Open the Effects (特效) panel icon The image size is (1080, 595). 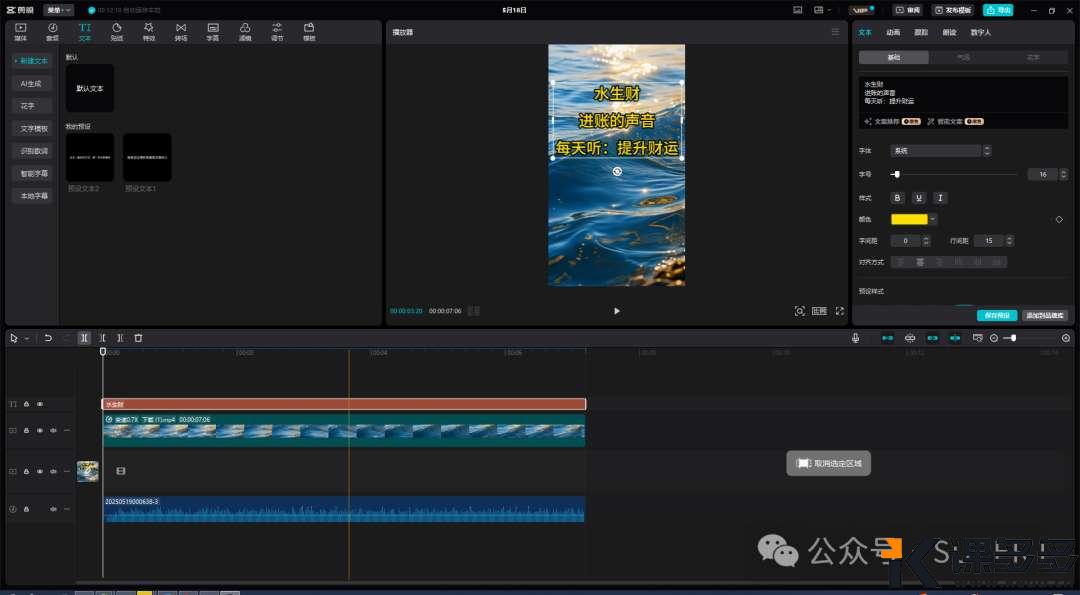click(148, 31)
